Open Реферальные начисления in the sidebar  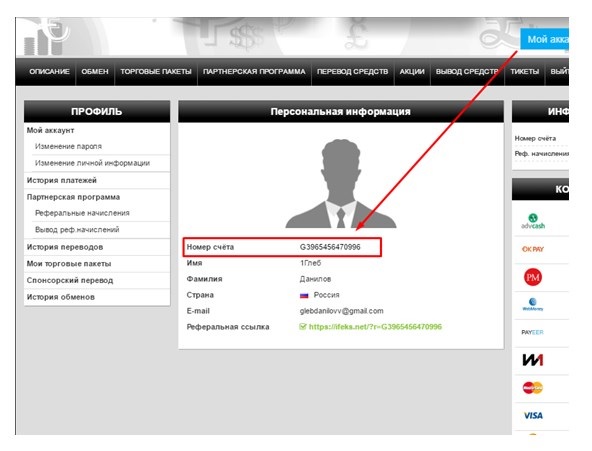click(82, 213)
